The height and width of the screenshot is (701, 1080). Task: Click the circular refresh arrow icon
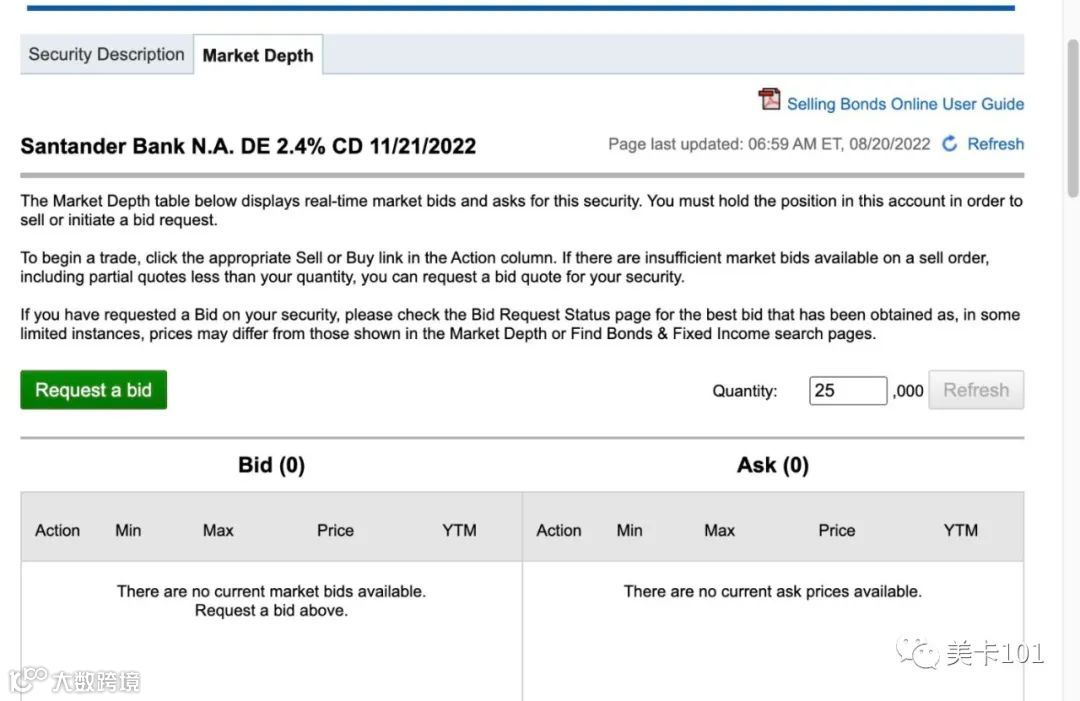[x=950, y=144]
